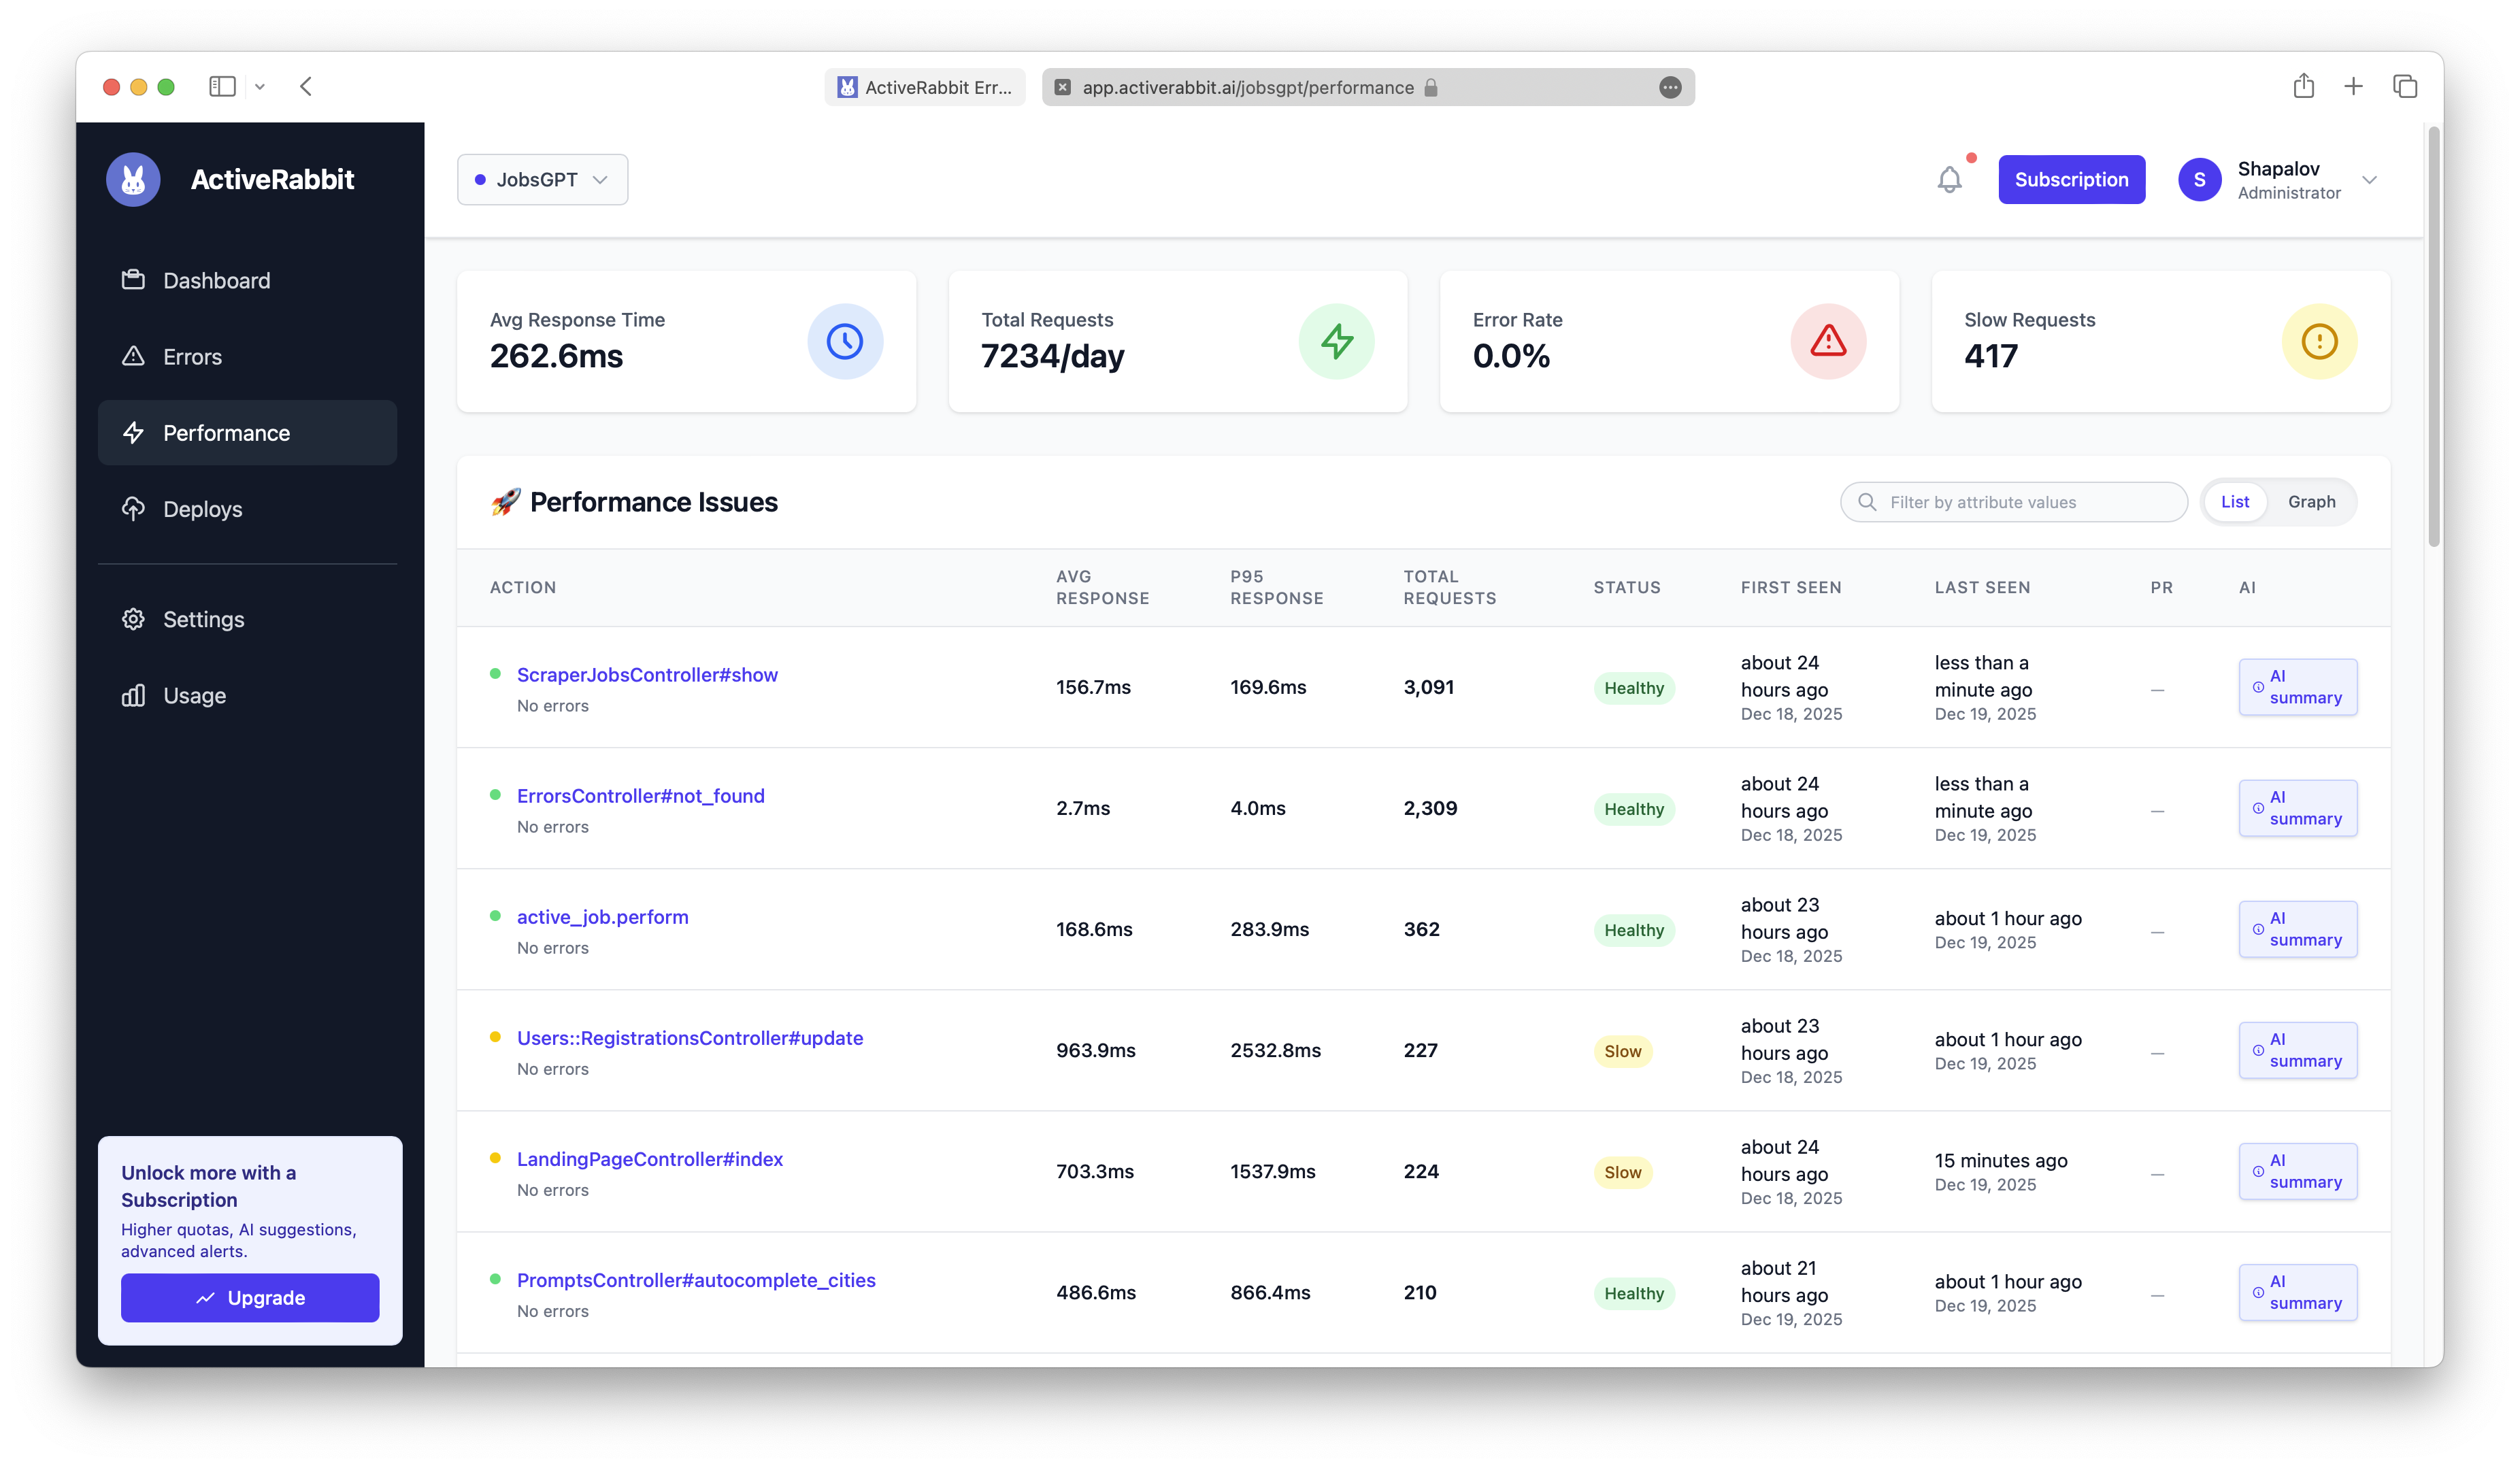This screenshot has width=2520, height=1468.
Task: Click the AI summary for LandingPageController#index
Action: click(x=2297, y=1171)
